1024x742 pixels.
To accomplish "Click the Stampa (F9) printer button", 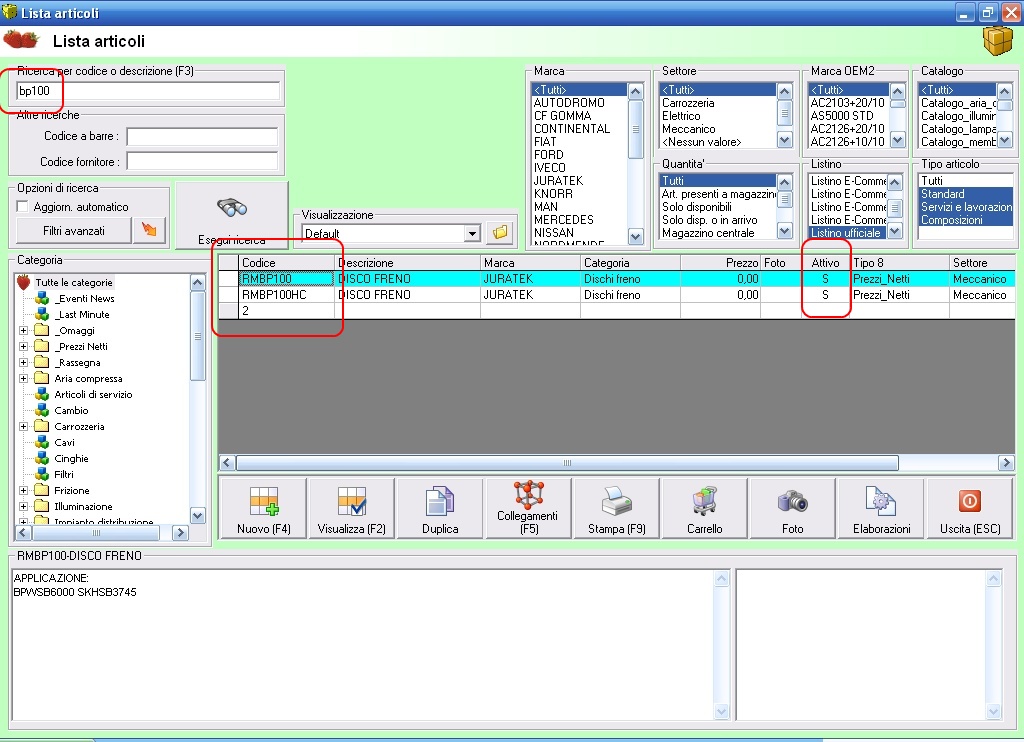I will [616, 509].
